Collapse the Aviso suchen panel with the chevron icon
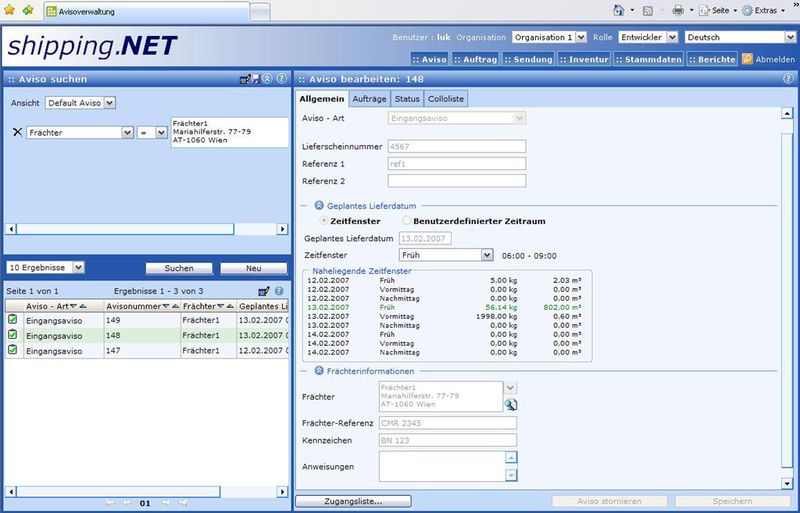Viewport: 800px width, 513px height. [x=269, y=78]
